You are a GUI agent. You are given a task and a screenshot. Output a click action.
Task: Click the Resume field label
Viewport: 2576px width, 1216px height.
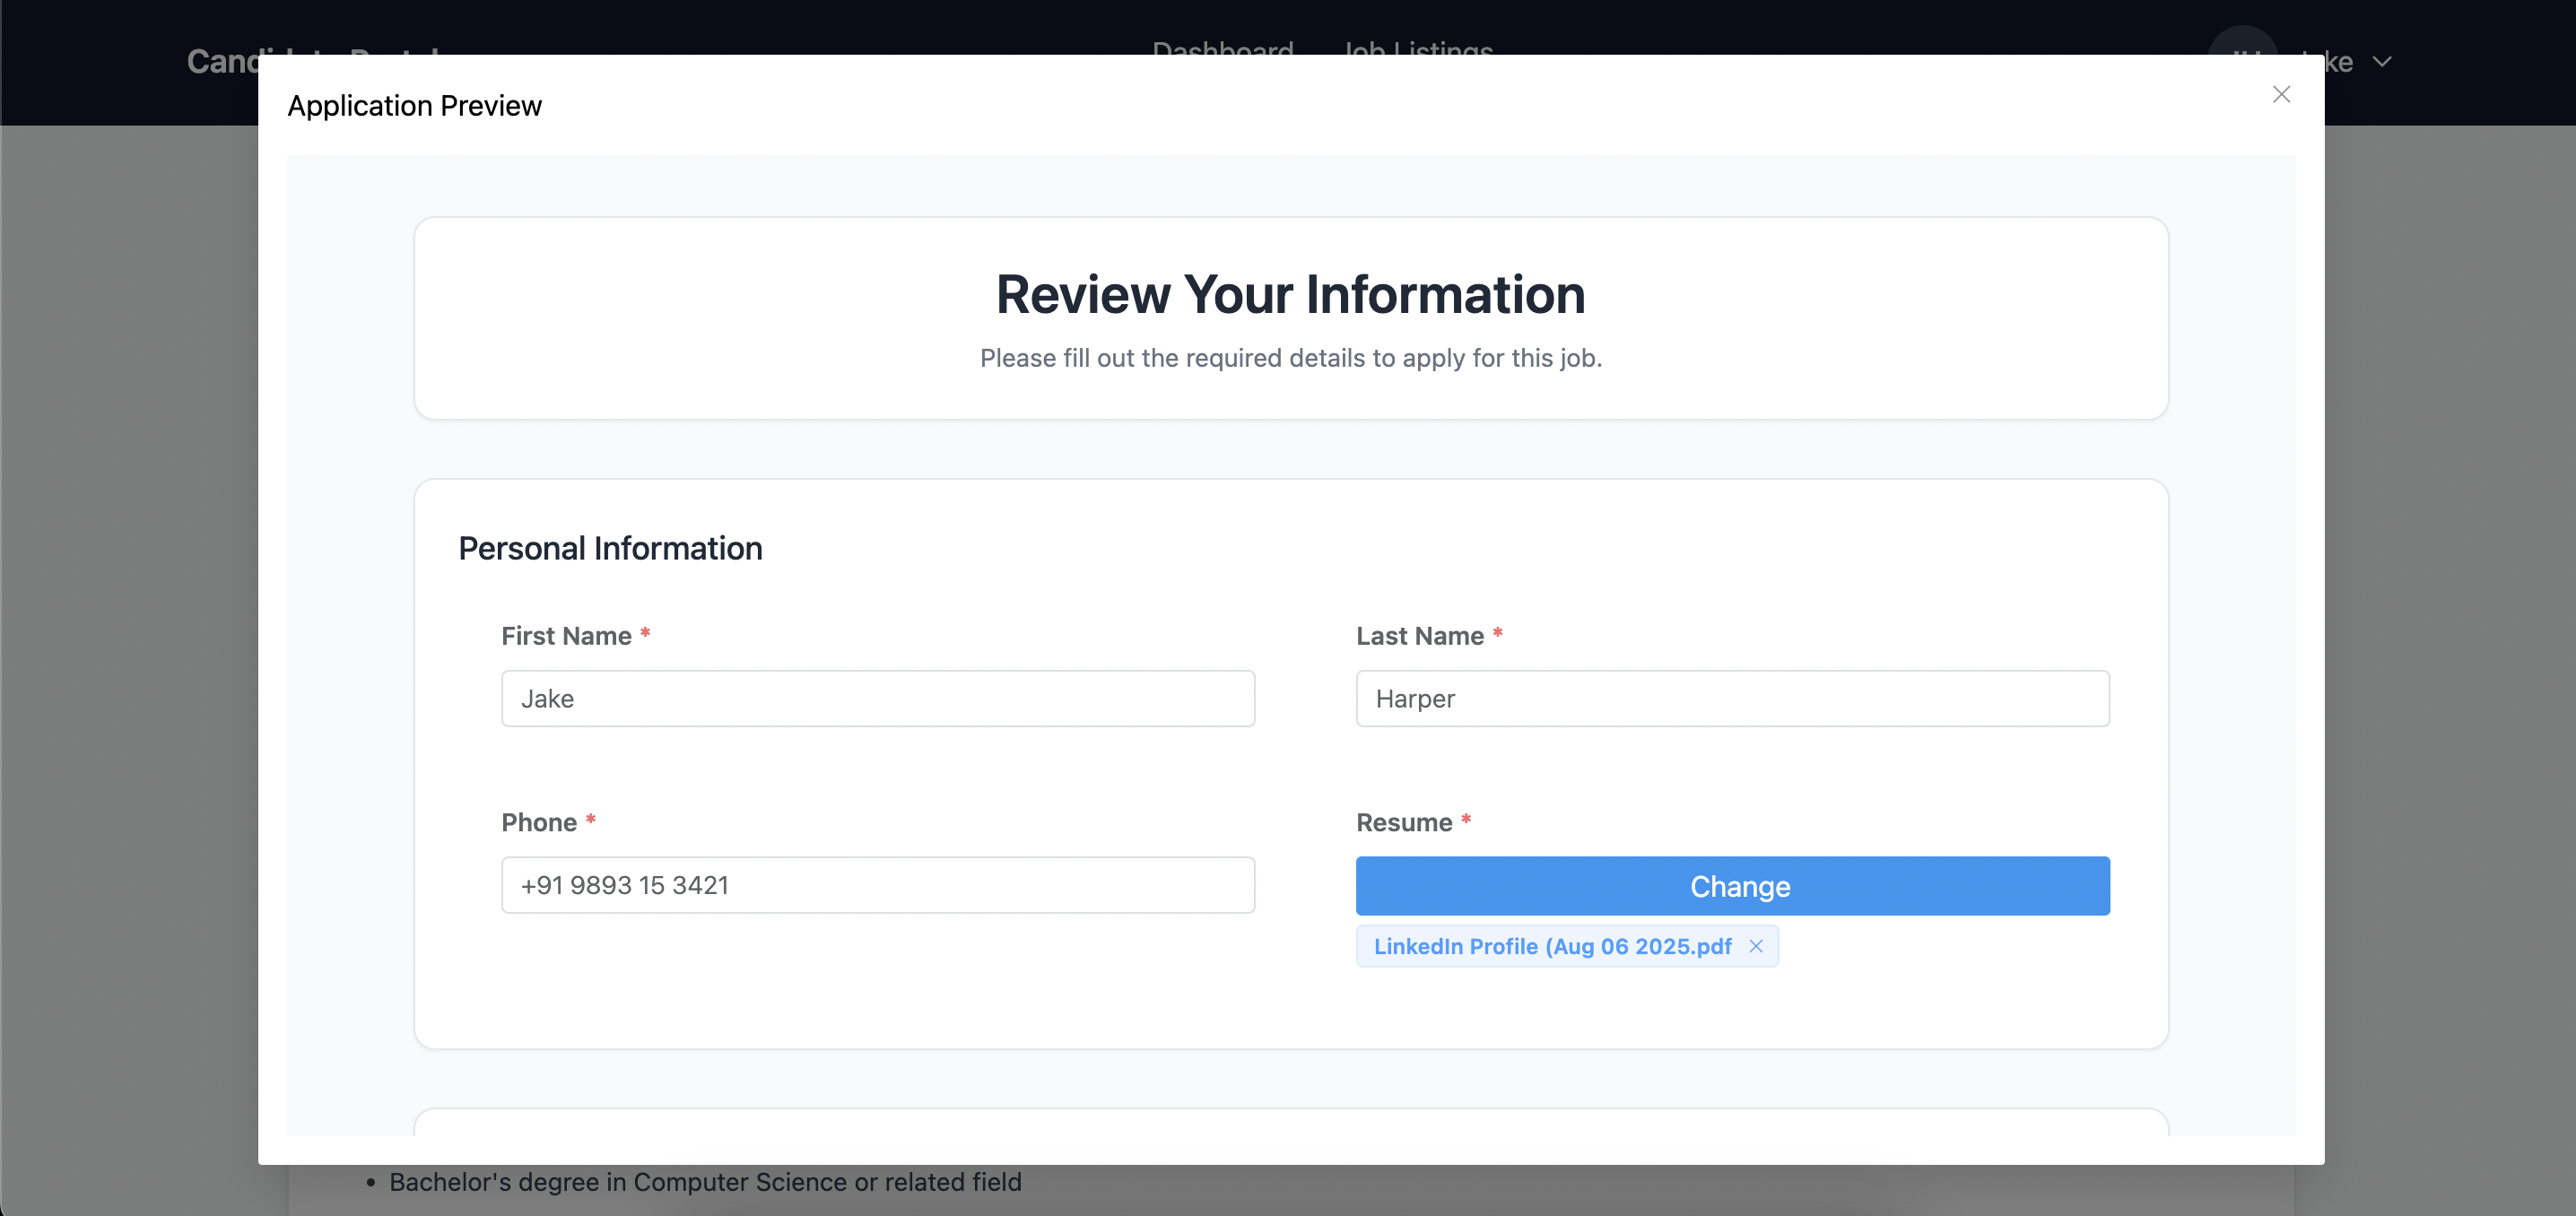coord(1403,822)
